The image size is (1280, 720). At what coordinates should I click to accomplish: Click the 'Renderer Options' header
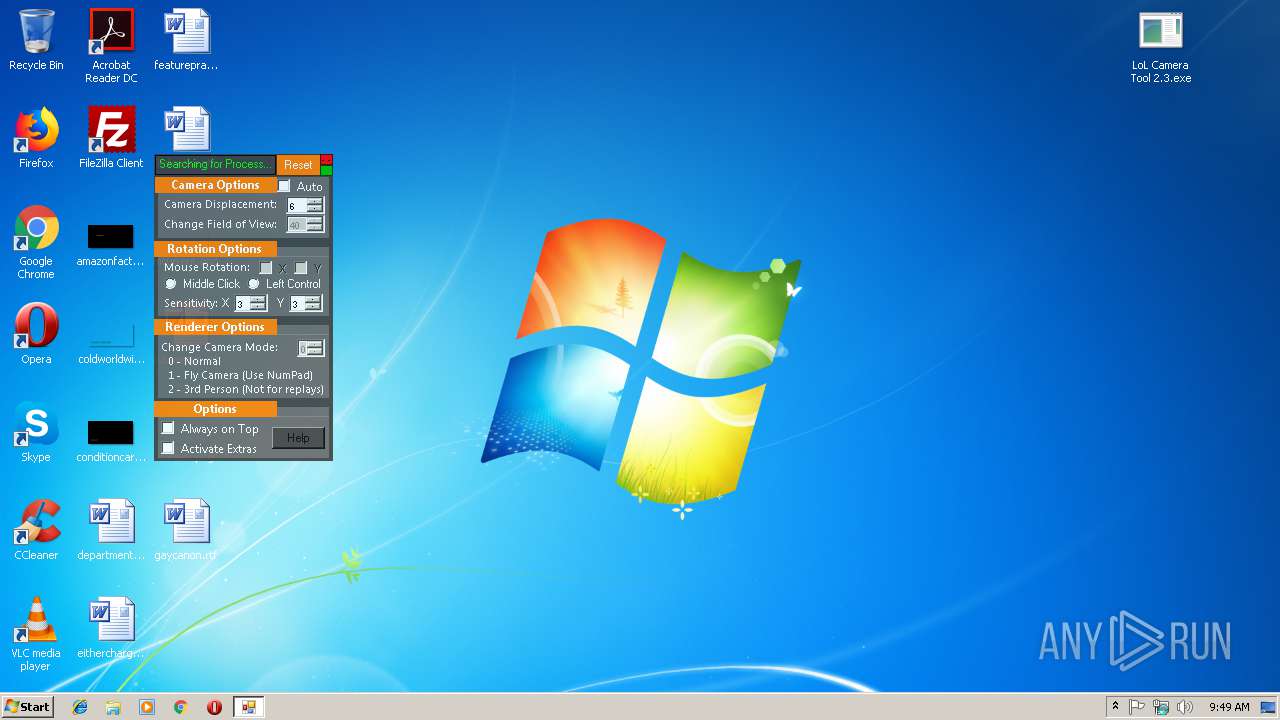click(215, 327)
